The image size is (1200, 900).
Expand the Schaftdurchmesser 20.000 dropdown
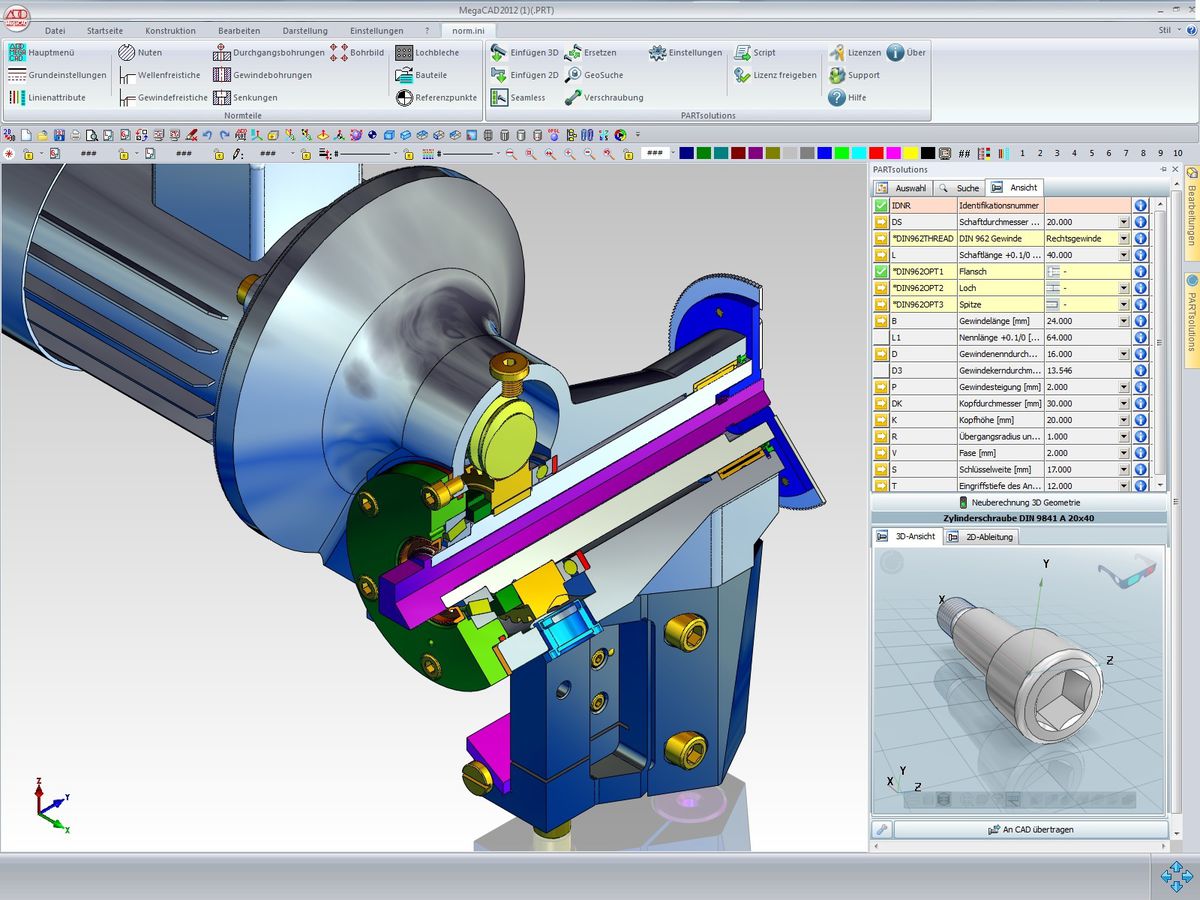[1124, 222]
